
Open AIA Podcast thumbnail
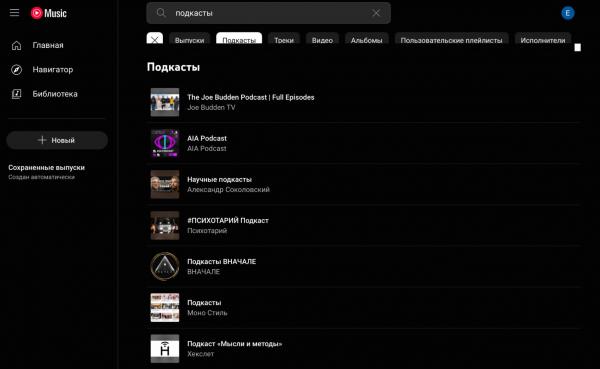pyautogui.click(x=165, y=143)
